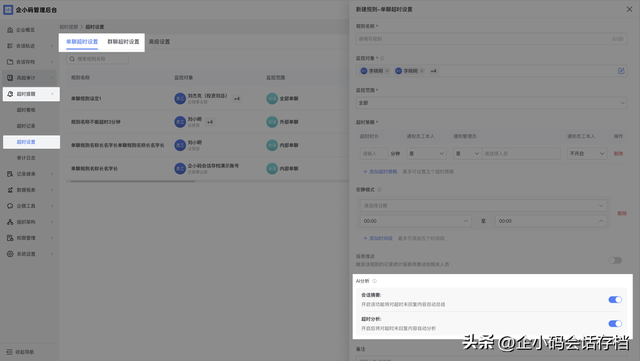Click the 超时提醒 breadcrumb link
This screenshot has height=361, width=640.
68,27
